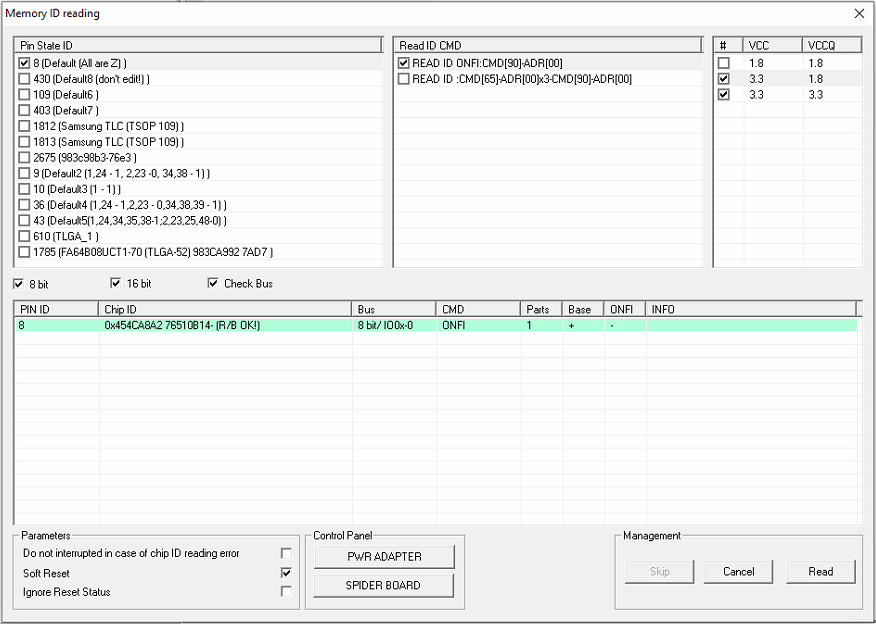Uncheck the VCC 3.3 VCCQ 3.3 row
Image resolution: width=876 pixels, height=624 pixels.
coord(724,95)
